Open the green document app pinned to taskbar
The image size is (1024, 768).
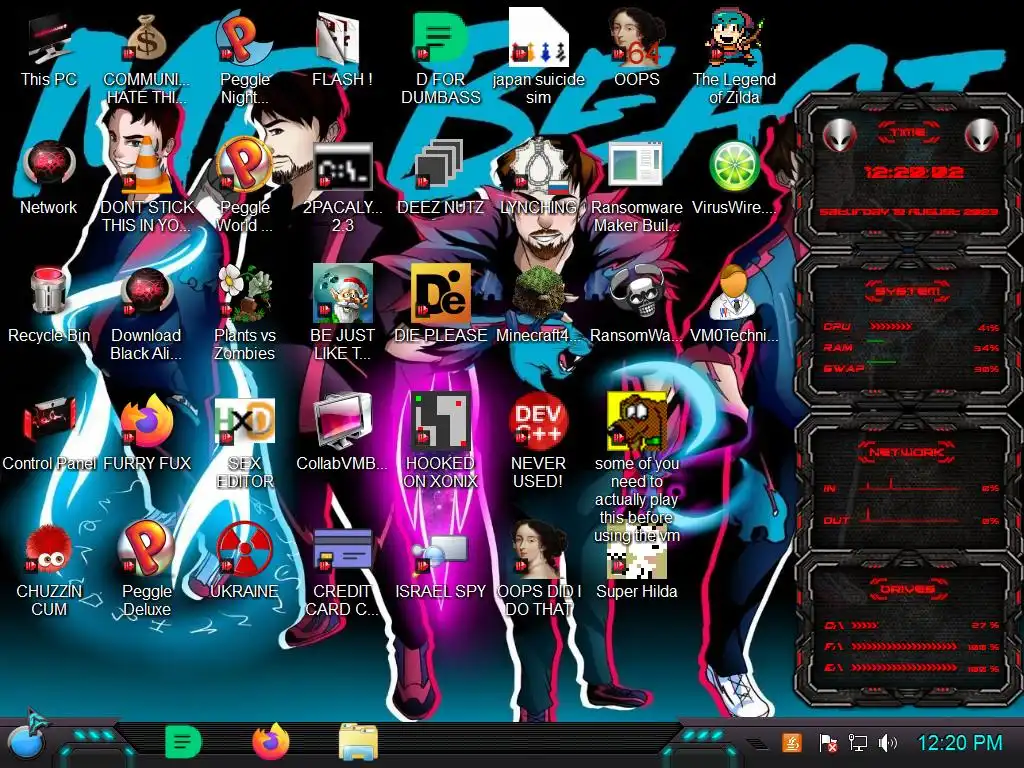[184, 742]
